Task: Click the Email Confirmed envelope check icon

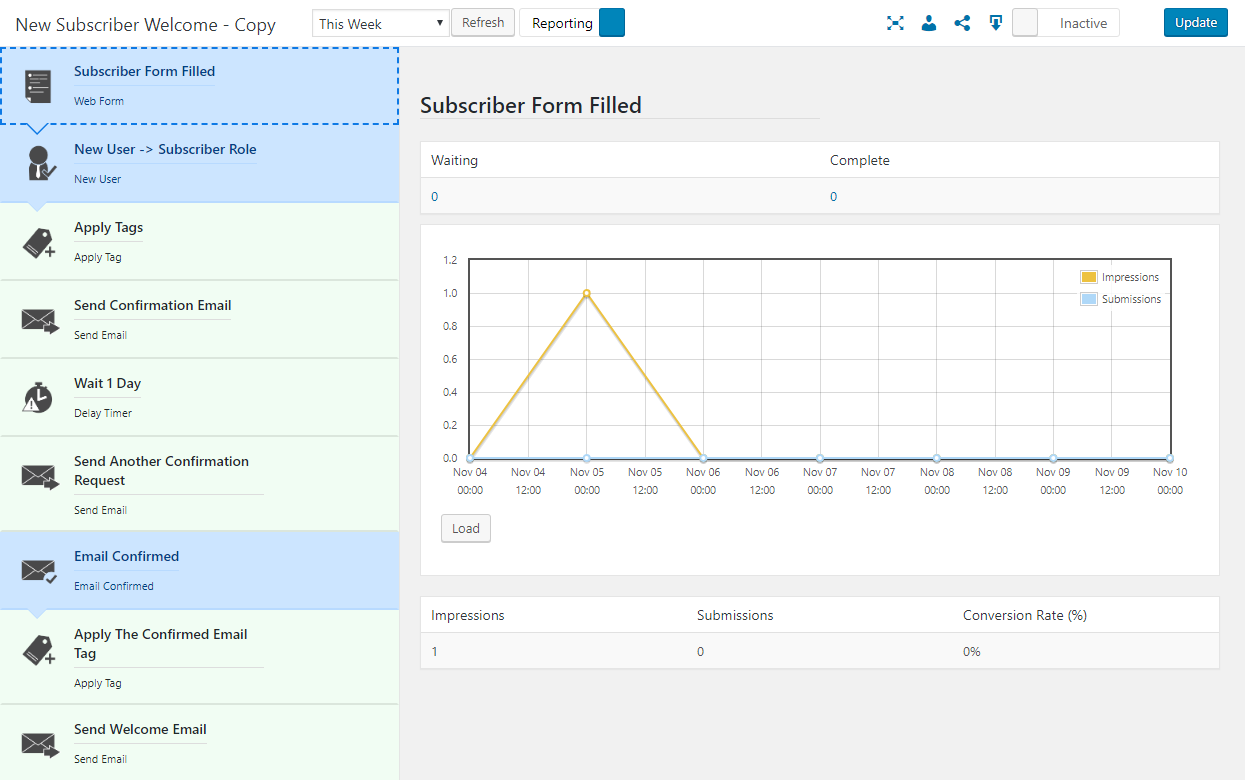Action: tap(39, 571)
